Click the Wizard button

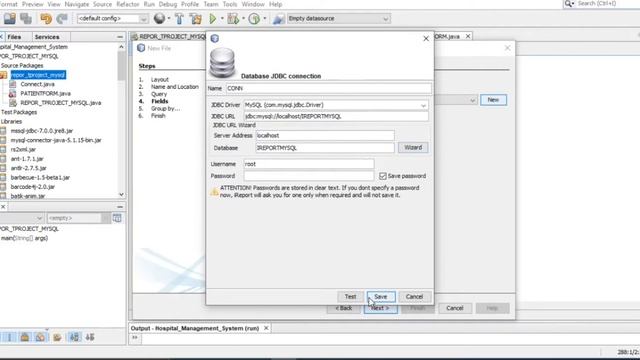pos(413,147)
